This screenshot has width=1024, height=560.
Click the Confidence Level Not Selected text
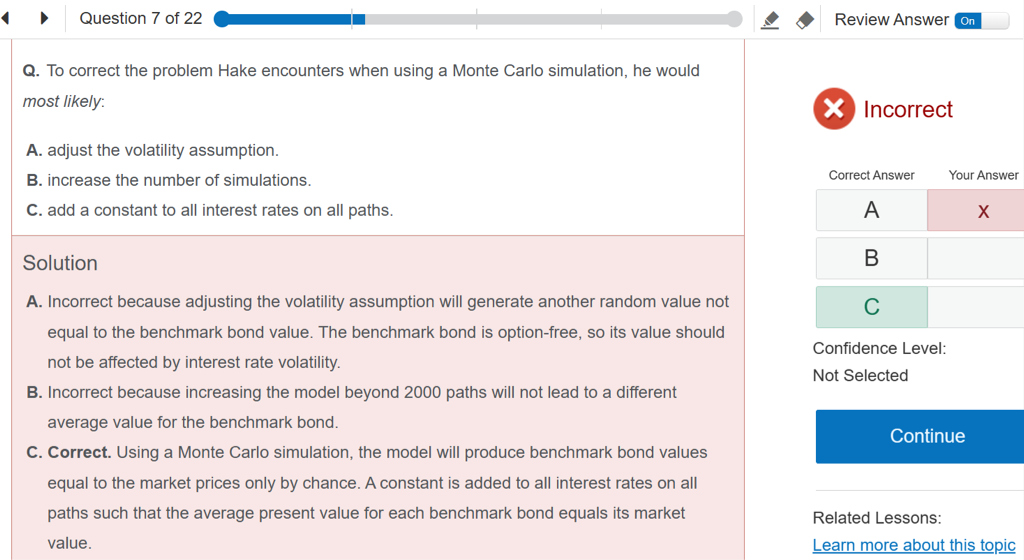click(x=860, y=375)
